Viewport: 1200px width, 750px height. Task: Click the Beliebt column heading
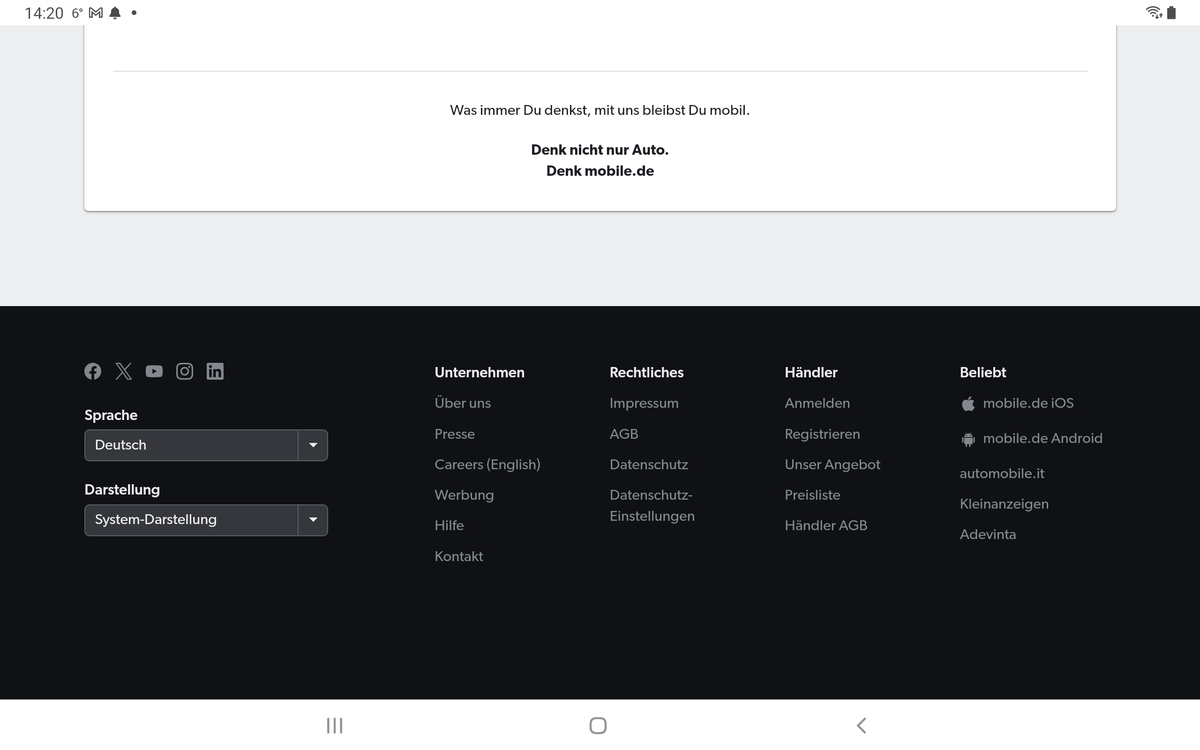click(983, 372)
